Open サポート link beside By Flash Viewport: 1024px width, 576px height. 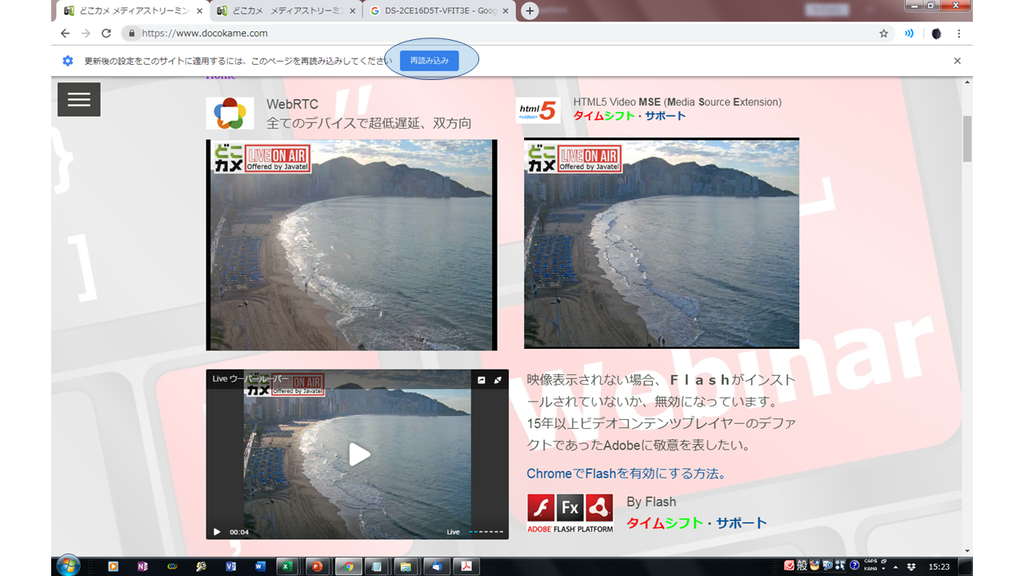click(741, 523)
